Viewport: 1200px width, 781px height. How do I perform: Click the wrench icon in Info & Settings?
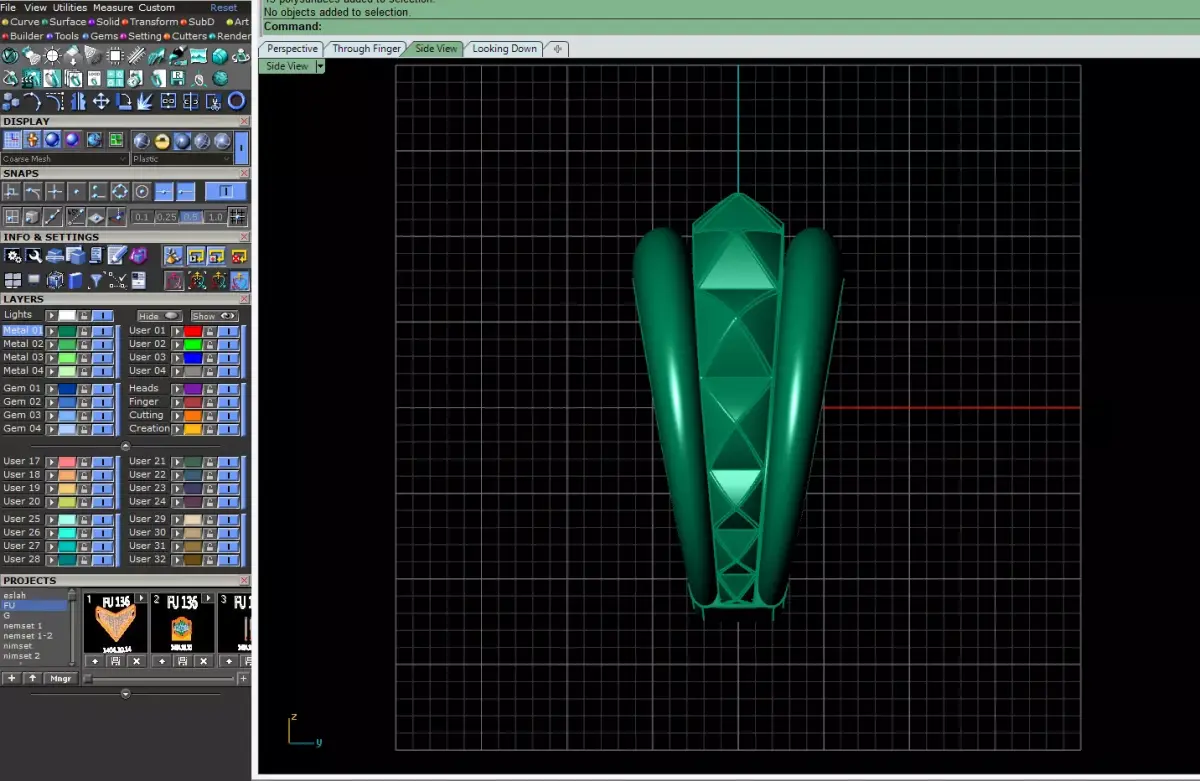pyautogui.click(x=34, y=256)
